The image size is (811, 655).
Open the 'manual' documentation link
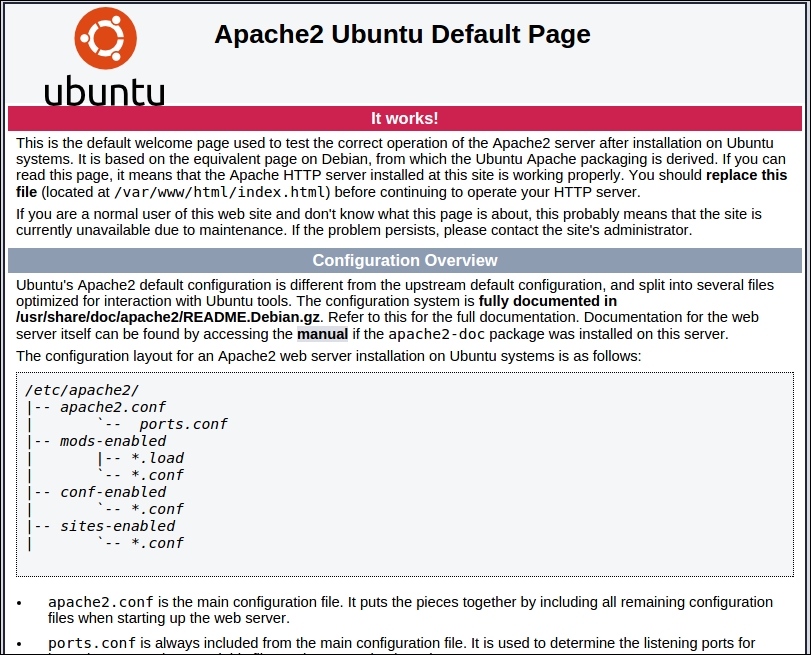[x=322, y=334]
